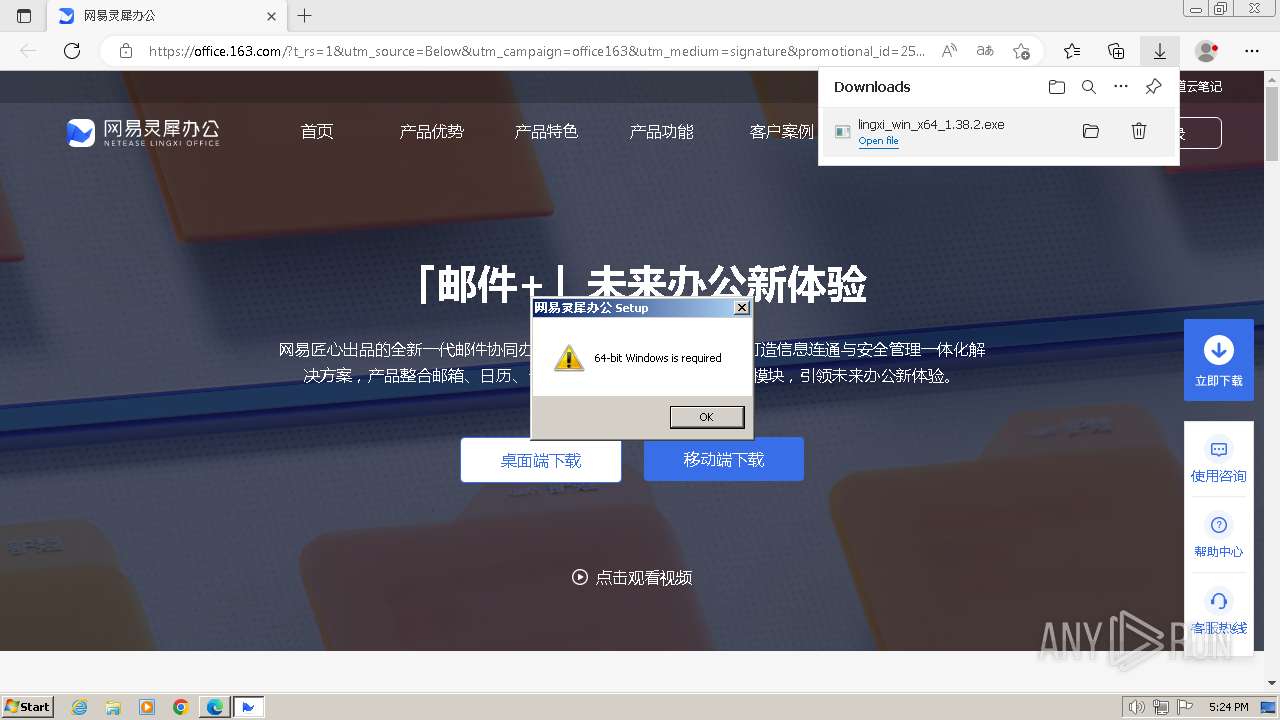The width and height of the screenshot is (1280, 720).
Task: Open 使用咨询 side panel
Action: pos(1219,462)
